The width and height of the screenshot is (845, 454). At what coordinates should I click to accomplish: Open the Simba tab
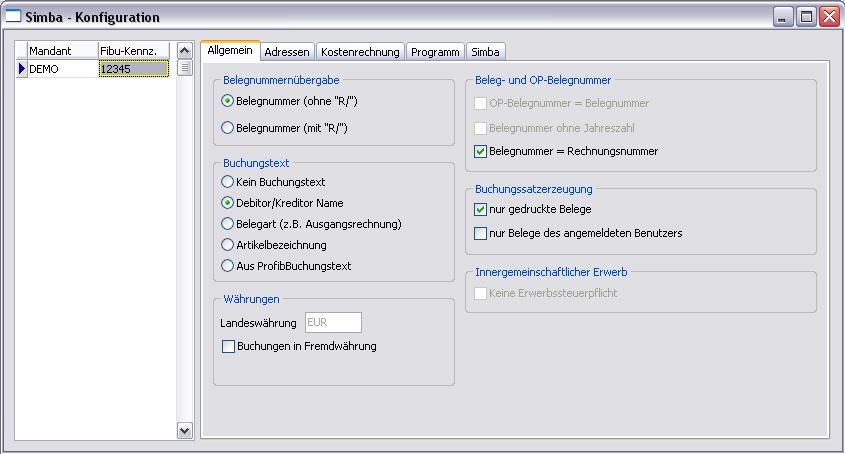point(486,52)
